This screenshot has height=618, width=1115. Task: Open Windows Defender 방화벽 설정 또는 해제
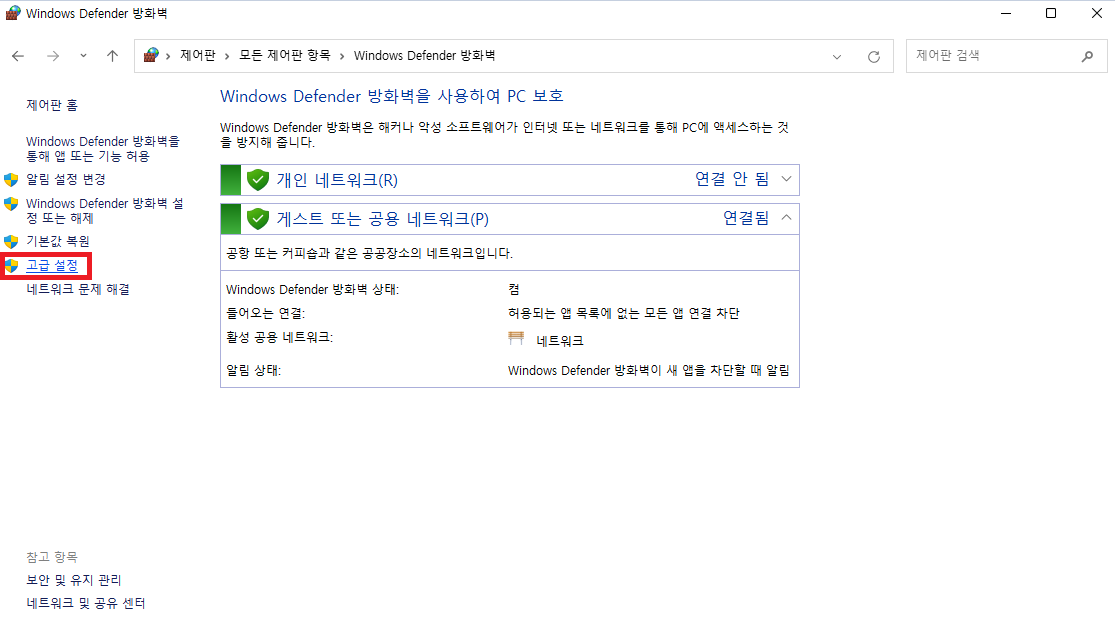[105, 211]
